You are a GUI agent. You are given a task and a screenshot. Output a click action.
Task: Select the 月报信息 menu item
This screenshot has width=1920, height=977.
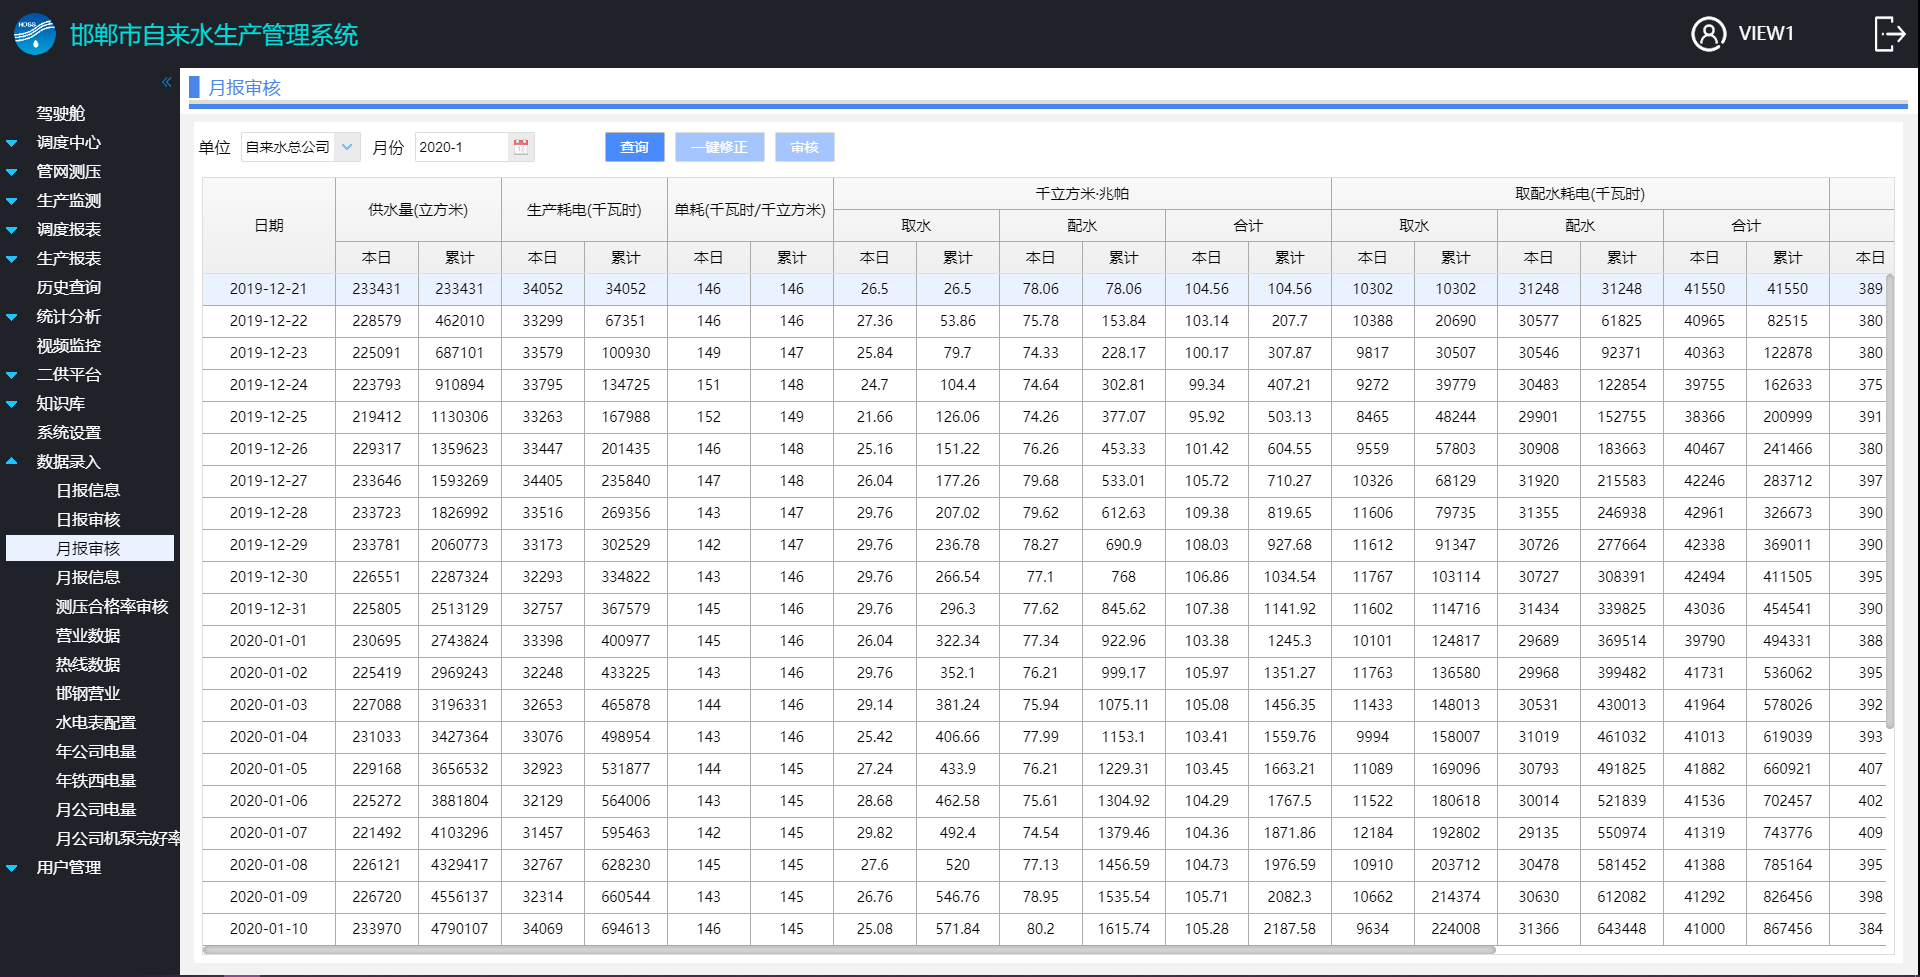click(x=88, y=578)
